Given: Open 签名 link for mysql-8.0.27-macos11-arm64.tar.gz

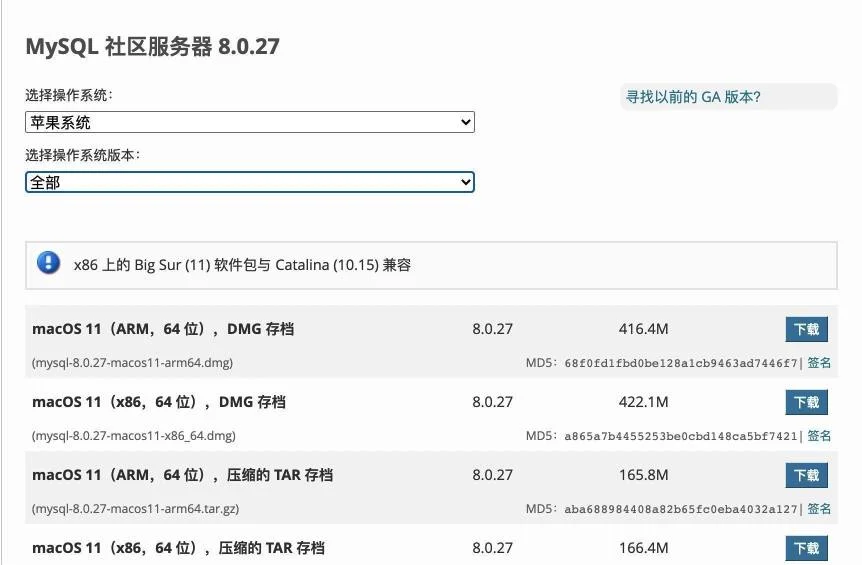Looking at the screenshot, I should click(819, 509).
